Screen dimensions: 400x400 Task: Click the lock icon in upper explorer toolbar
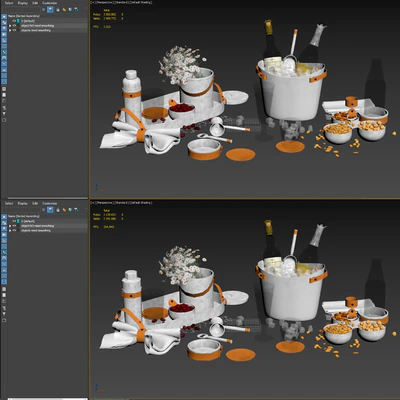click(58, 10)
